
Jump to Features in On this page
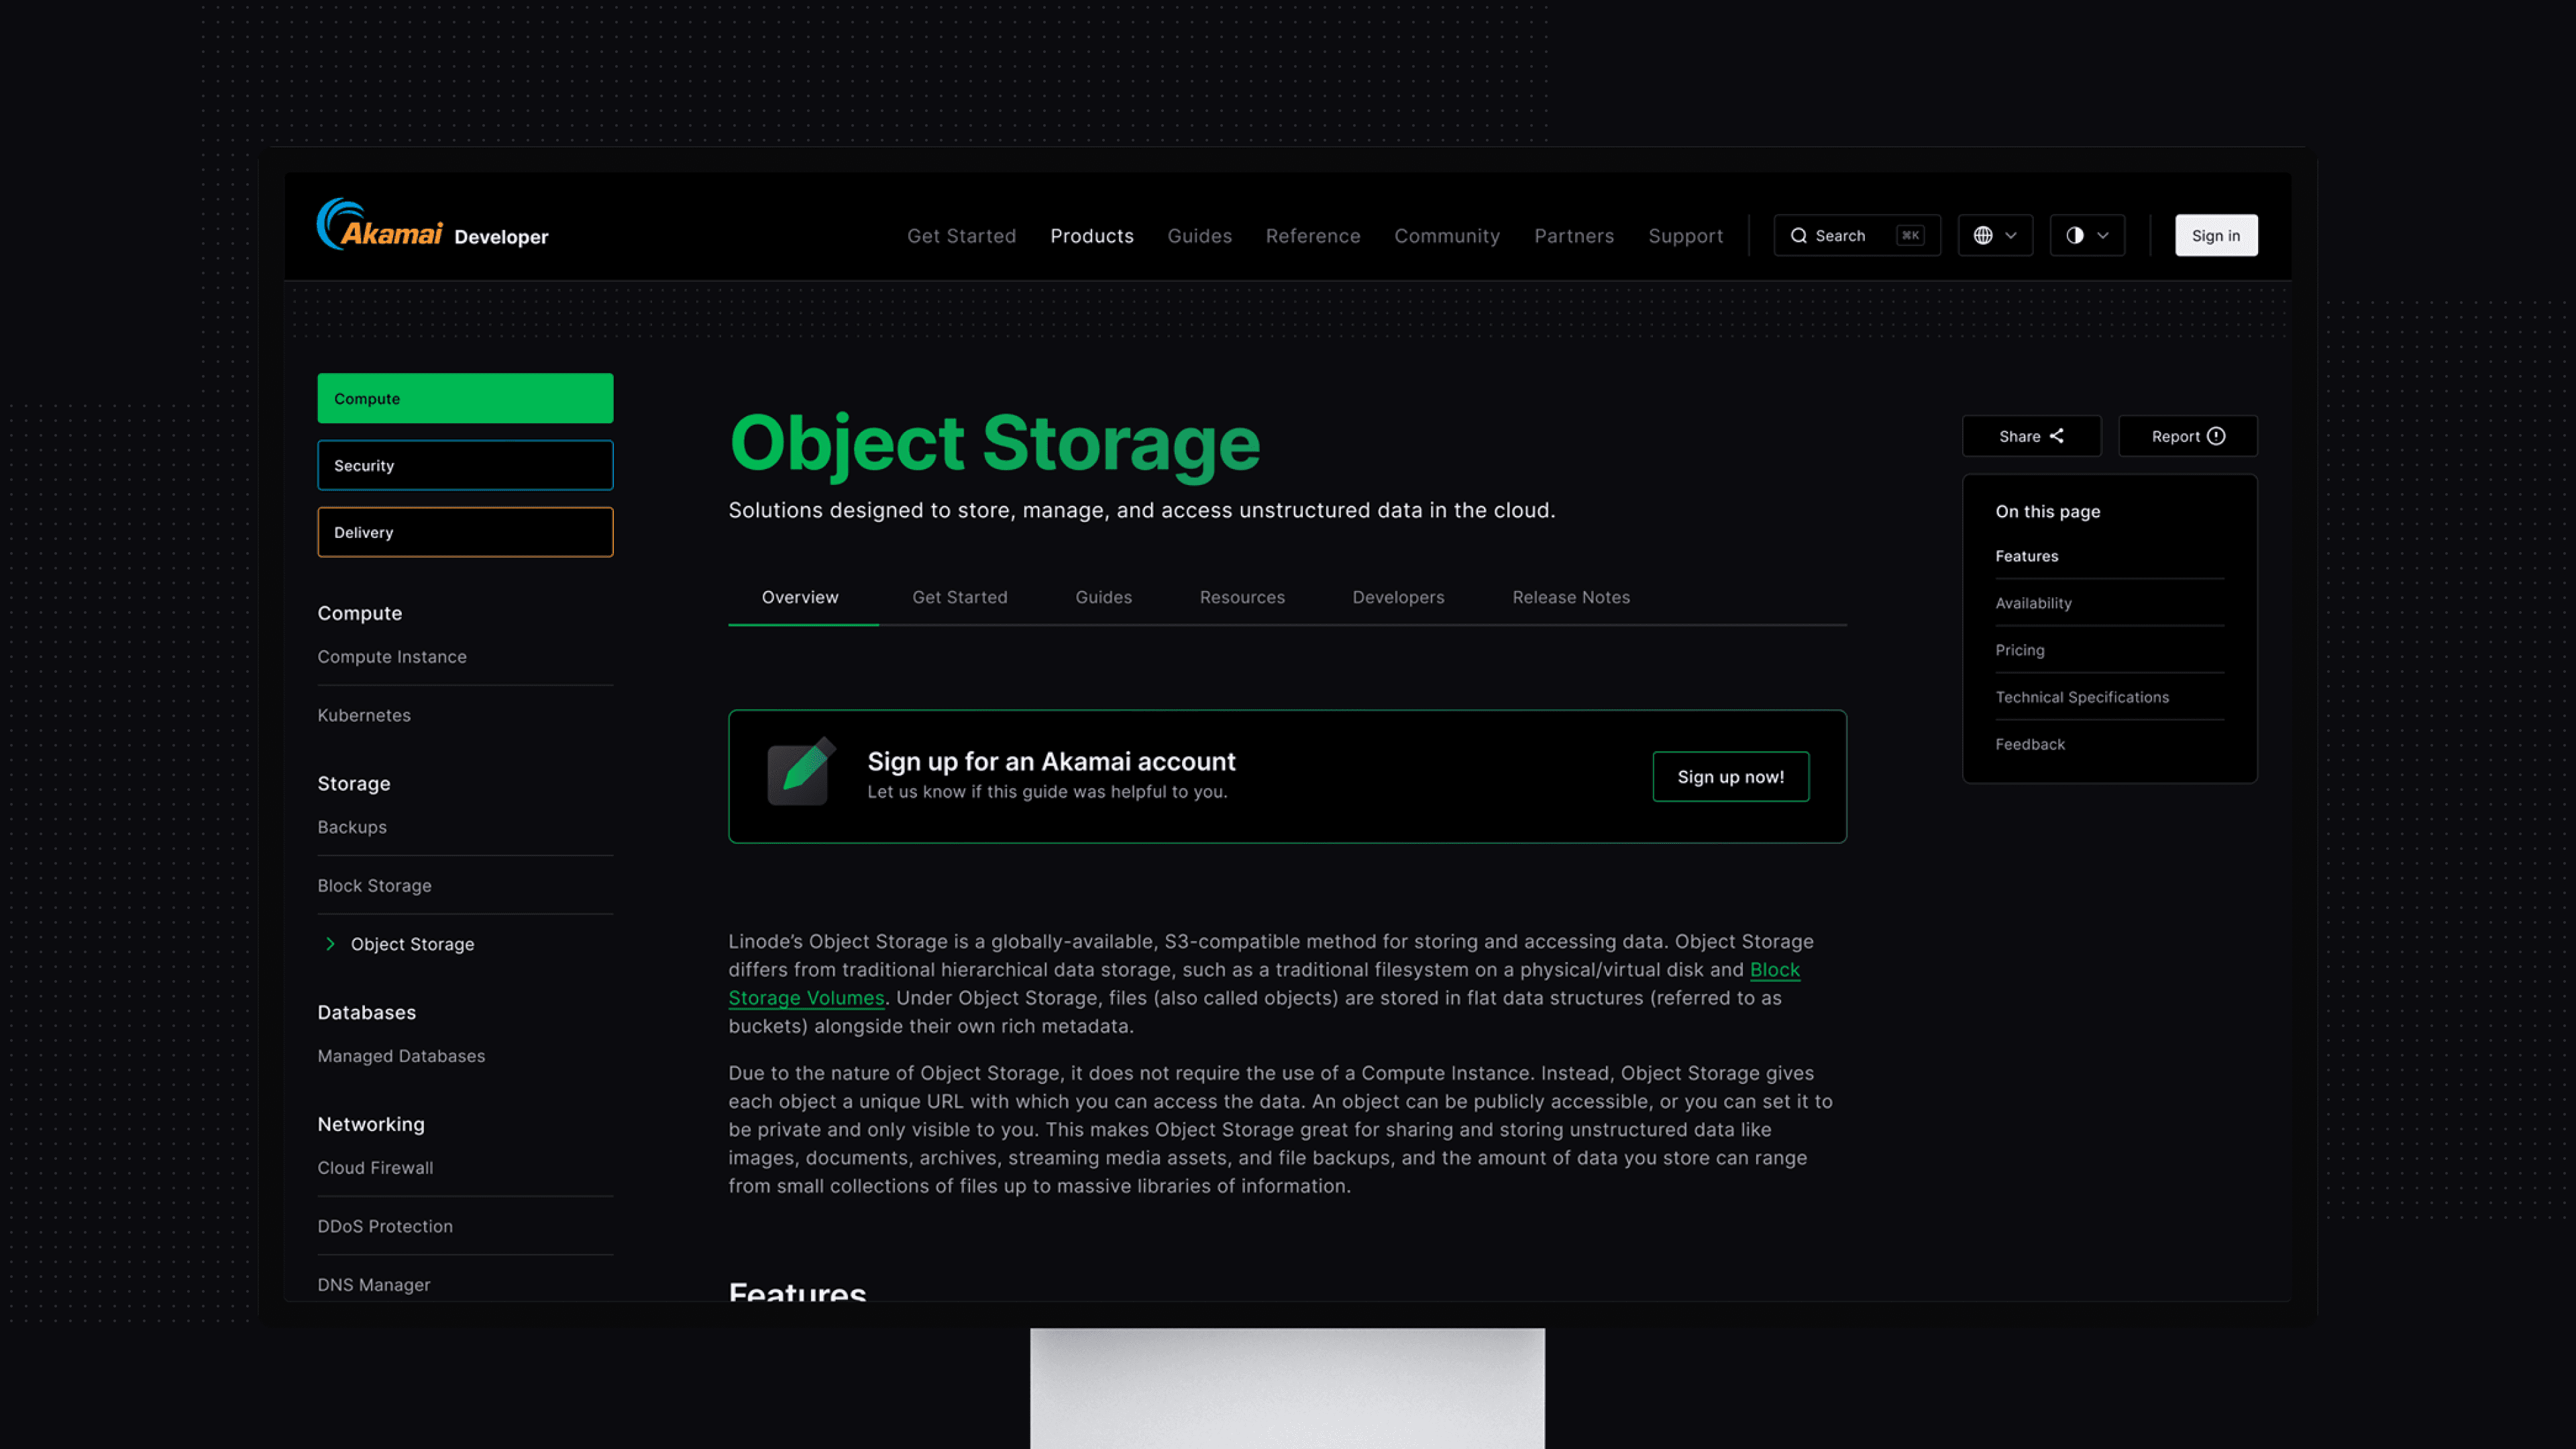point(2026,556)
